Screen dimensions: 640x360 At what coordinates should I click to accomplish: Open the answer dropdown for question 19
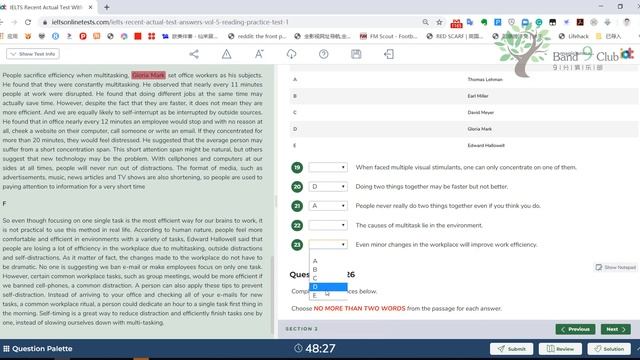point(328,167)
